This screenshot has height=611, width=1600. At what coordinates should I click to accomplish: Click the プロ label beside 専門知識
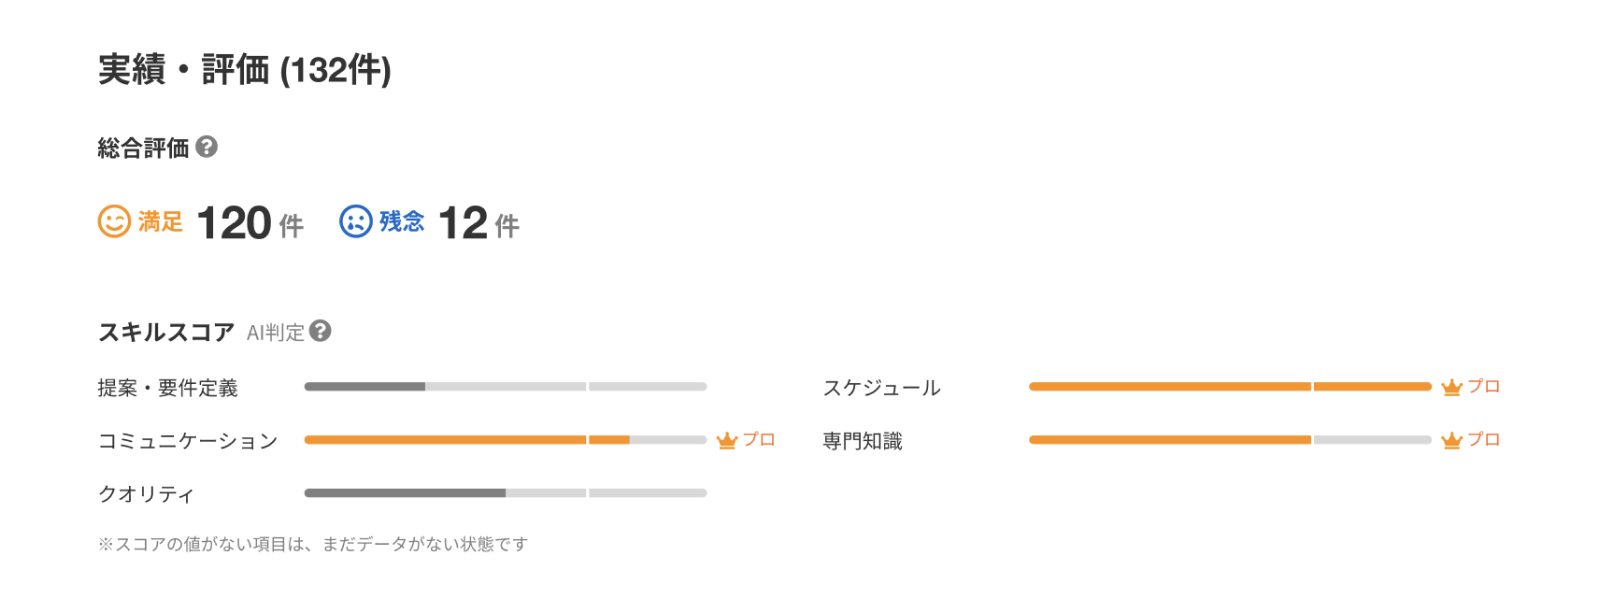point(1484,439)
